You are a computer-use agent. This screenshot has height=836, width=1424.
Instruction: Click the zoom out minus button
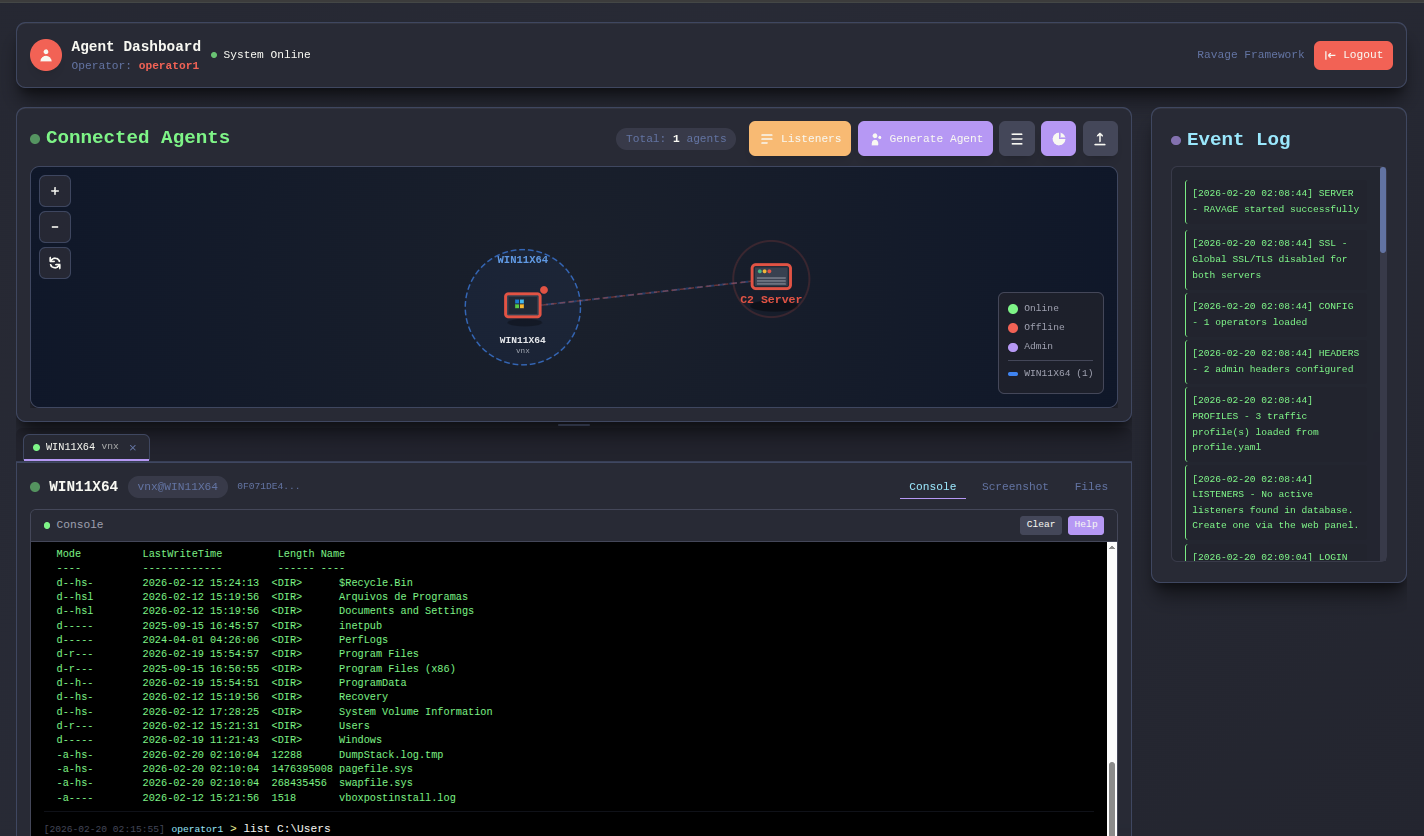pyautogui.click(x=55, y=227)
